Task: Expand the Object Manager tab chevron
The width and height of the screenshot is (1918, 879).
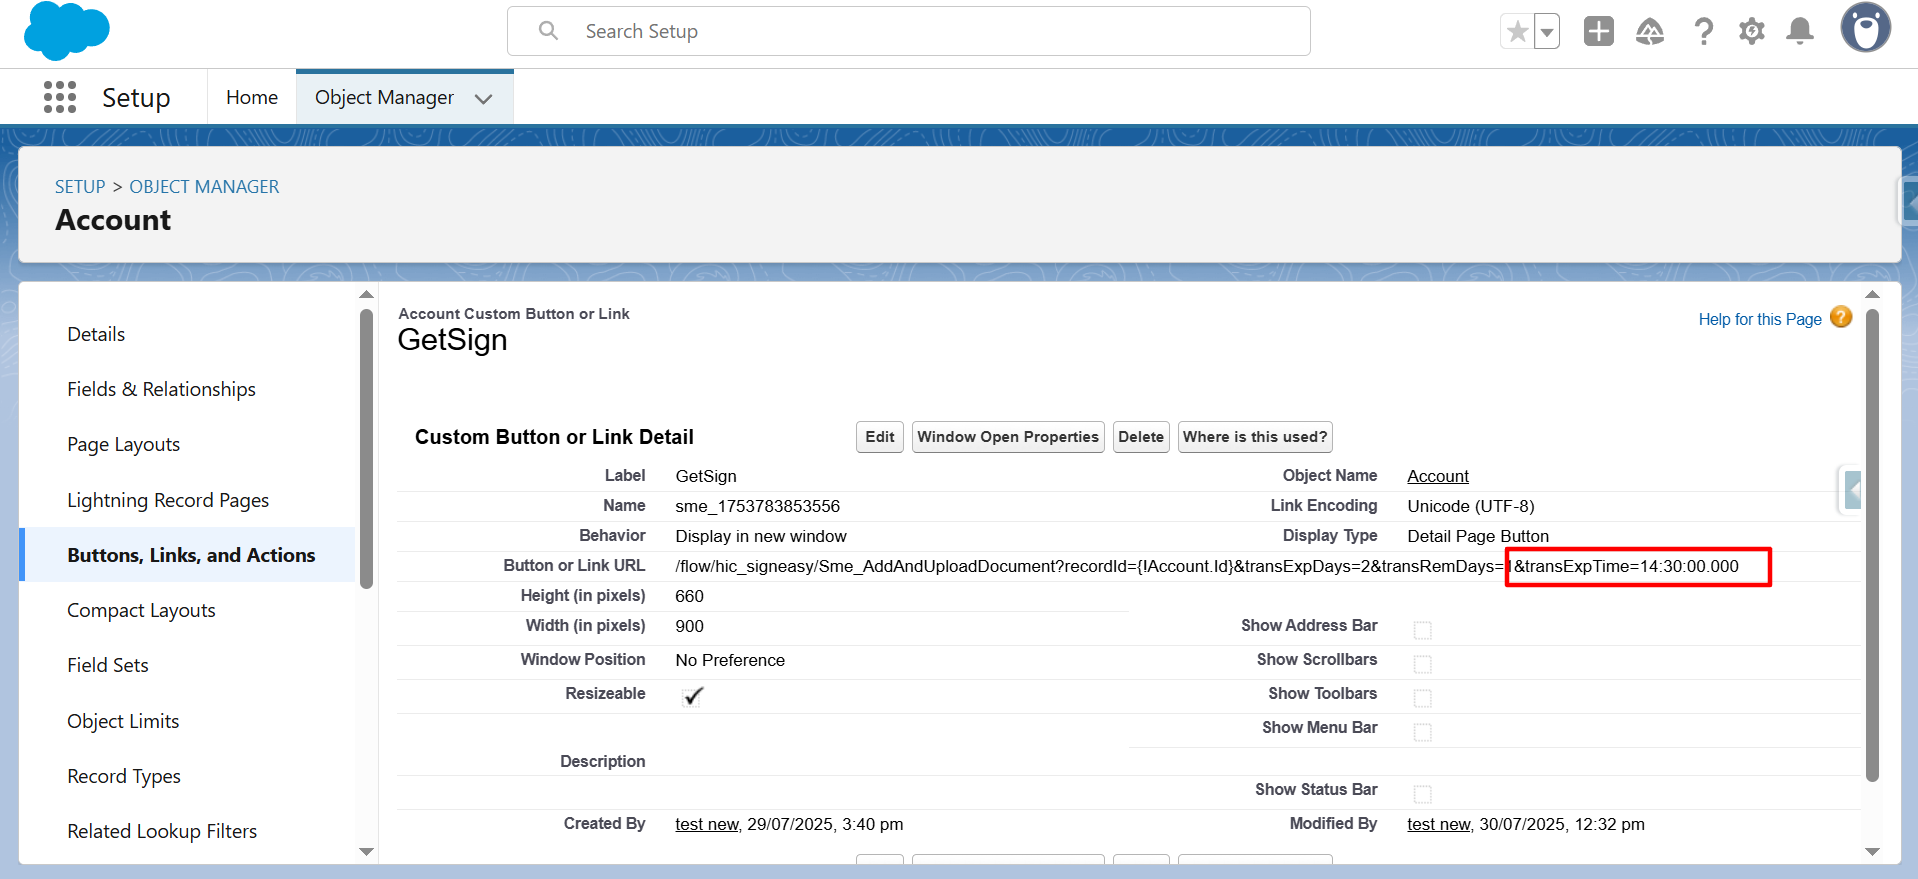Action: 484,98
